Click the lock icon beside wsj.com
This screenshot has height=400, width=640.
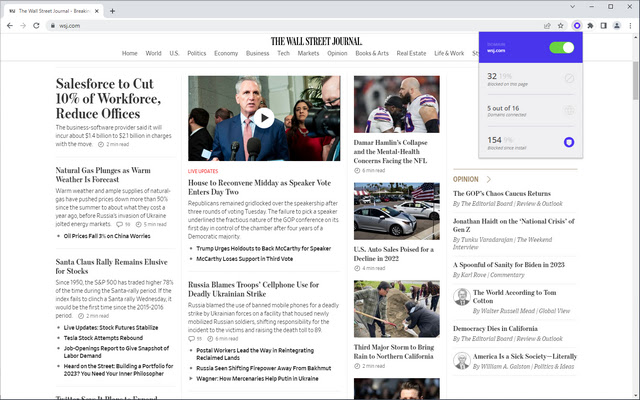pos(53,26)
